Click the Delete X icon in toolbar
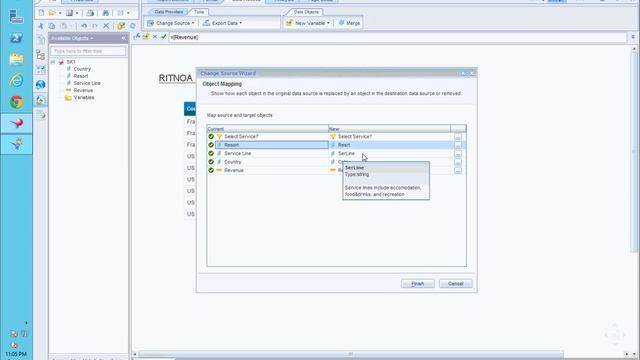This screenshot has width=640, height=360. click(x=106, y=26)
